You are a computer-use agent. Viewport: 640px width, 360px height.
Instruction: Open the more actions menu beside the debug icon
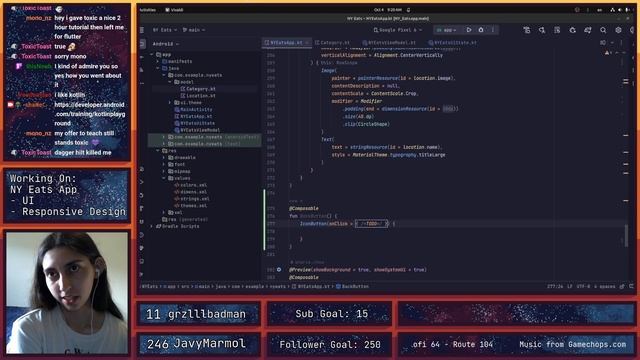493,30
